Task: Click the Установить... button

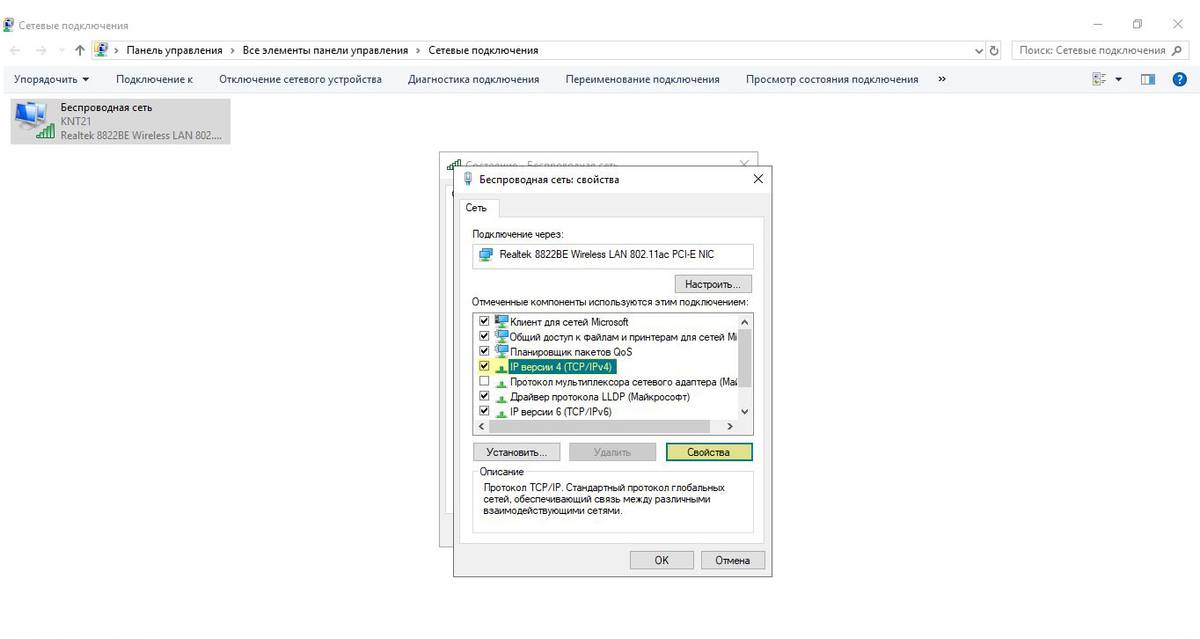Action: (516, 452)
